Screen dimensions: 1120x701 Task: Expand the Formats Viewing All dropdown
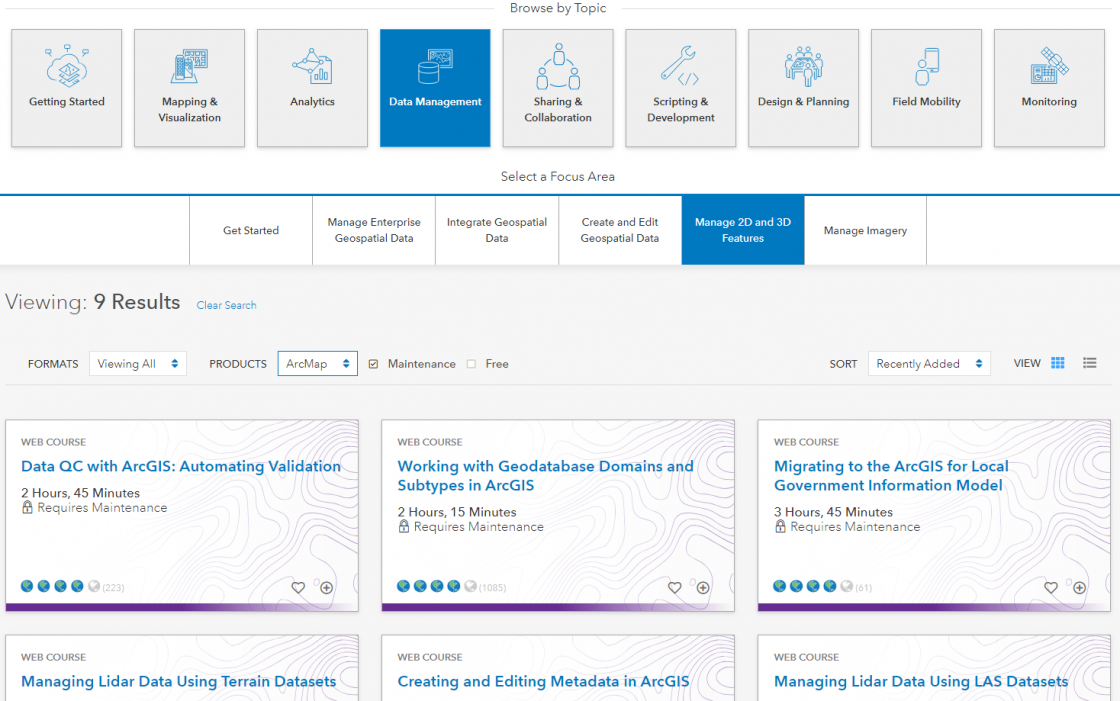(138, 364)
